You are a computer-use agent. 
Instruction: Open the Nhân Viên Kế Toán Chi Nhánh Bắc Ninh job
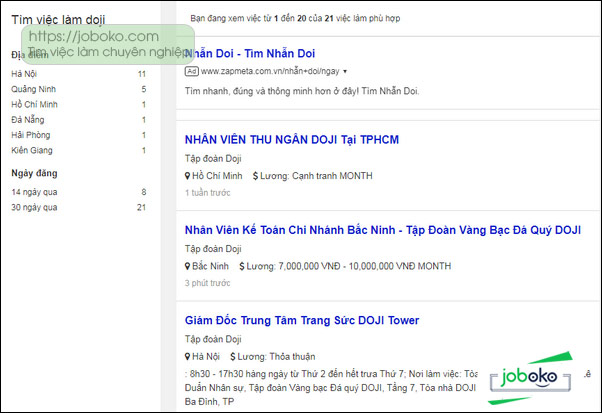383,230
